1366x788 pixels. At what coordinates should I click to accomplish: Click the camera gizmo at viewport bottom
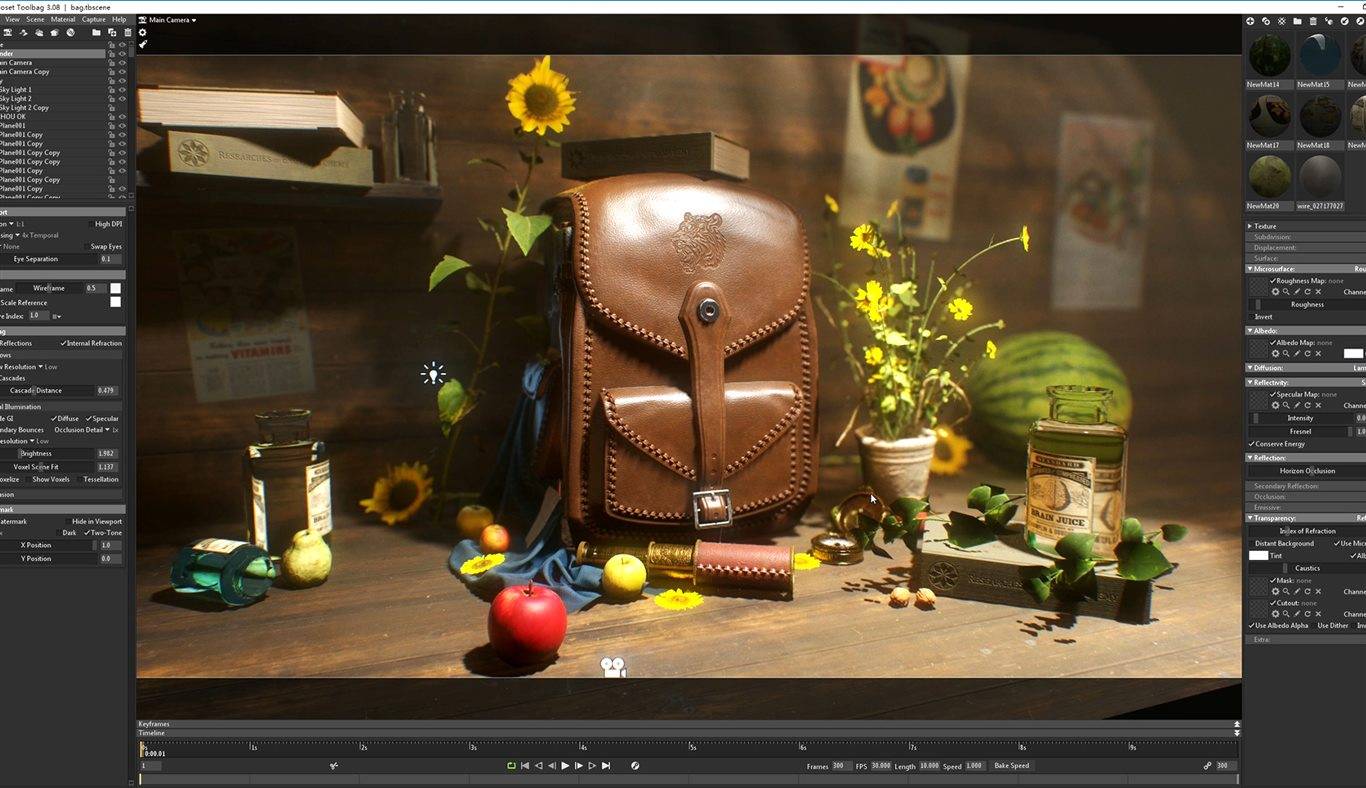tap(613, 666)
